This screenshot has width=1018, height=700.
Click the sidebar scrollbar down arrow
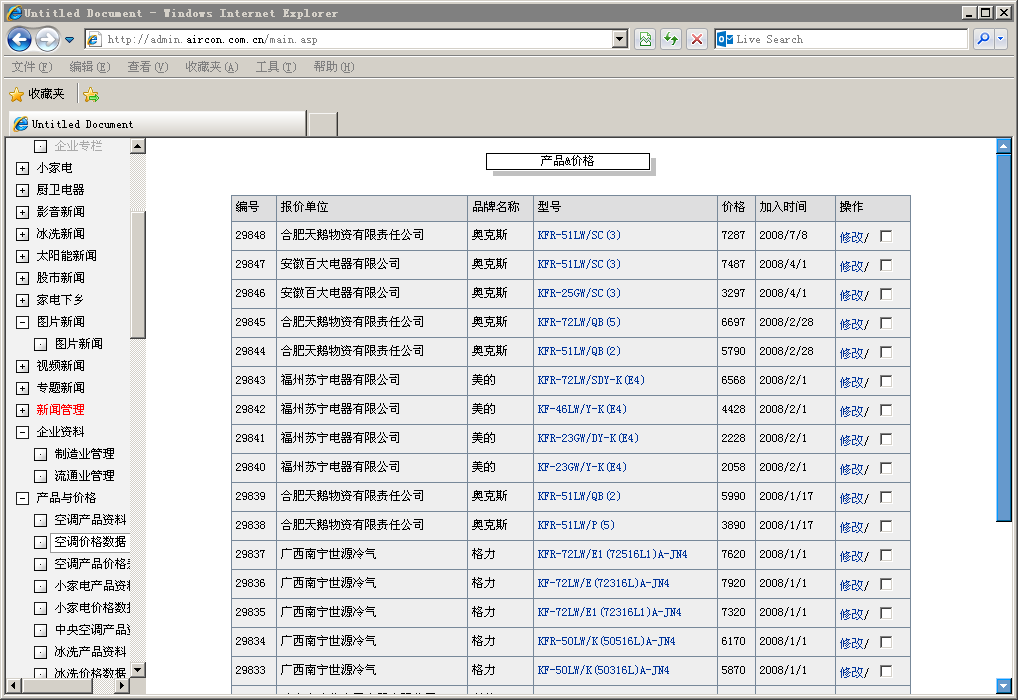(x=138, y=669)
